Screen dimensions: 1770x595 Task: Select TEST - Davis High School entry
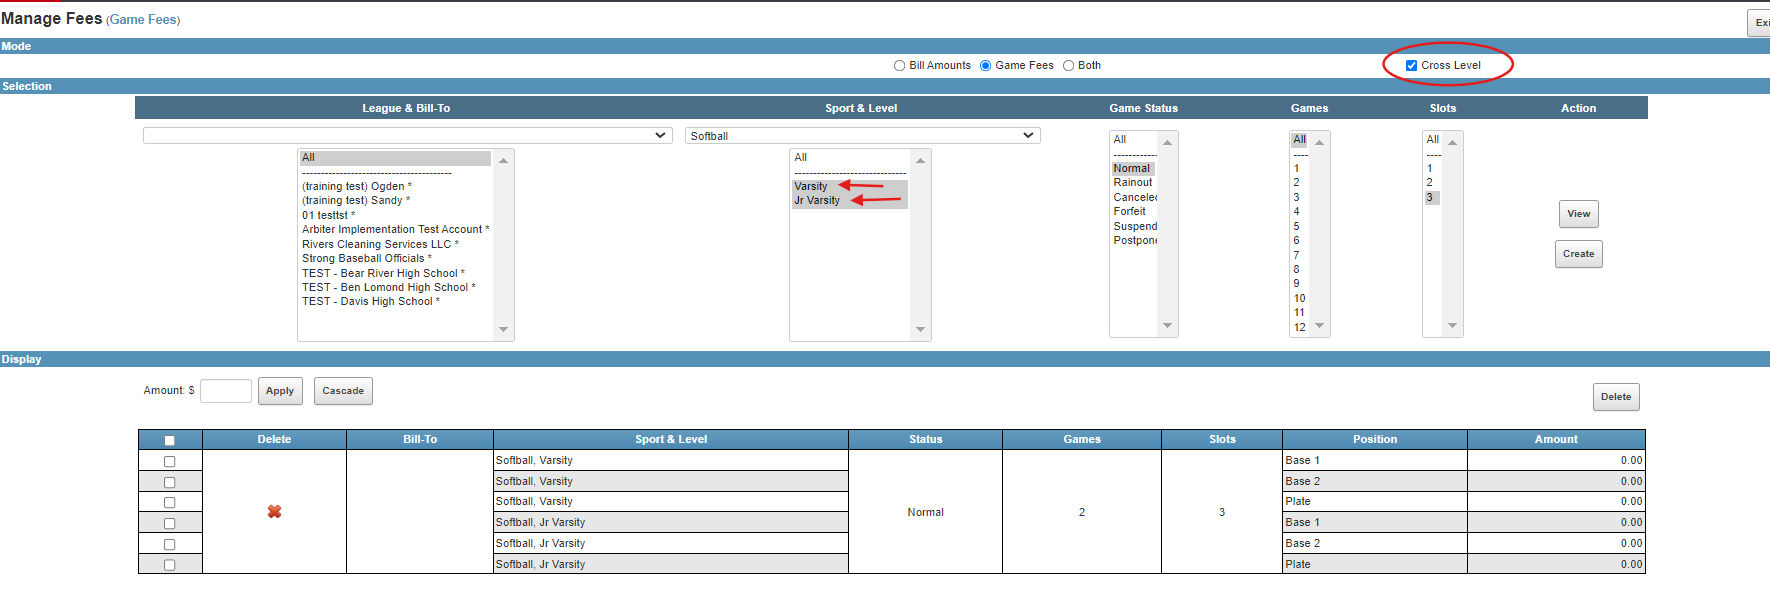tap(370, 302)
